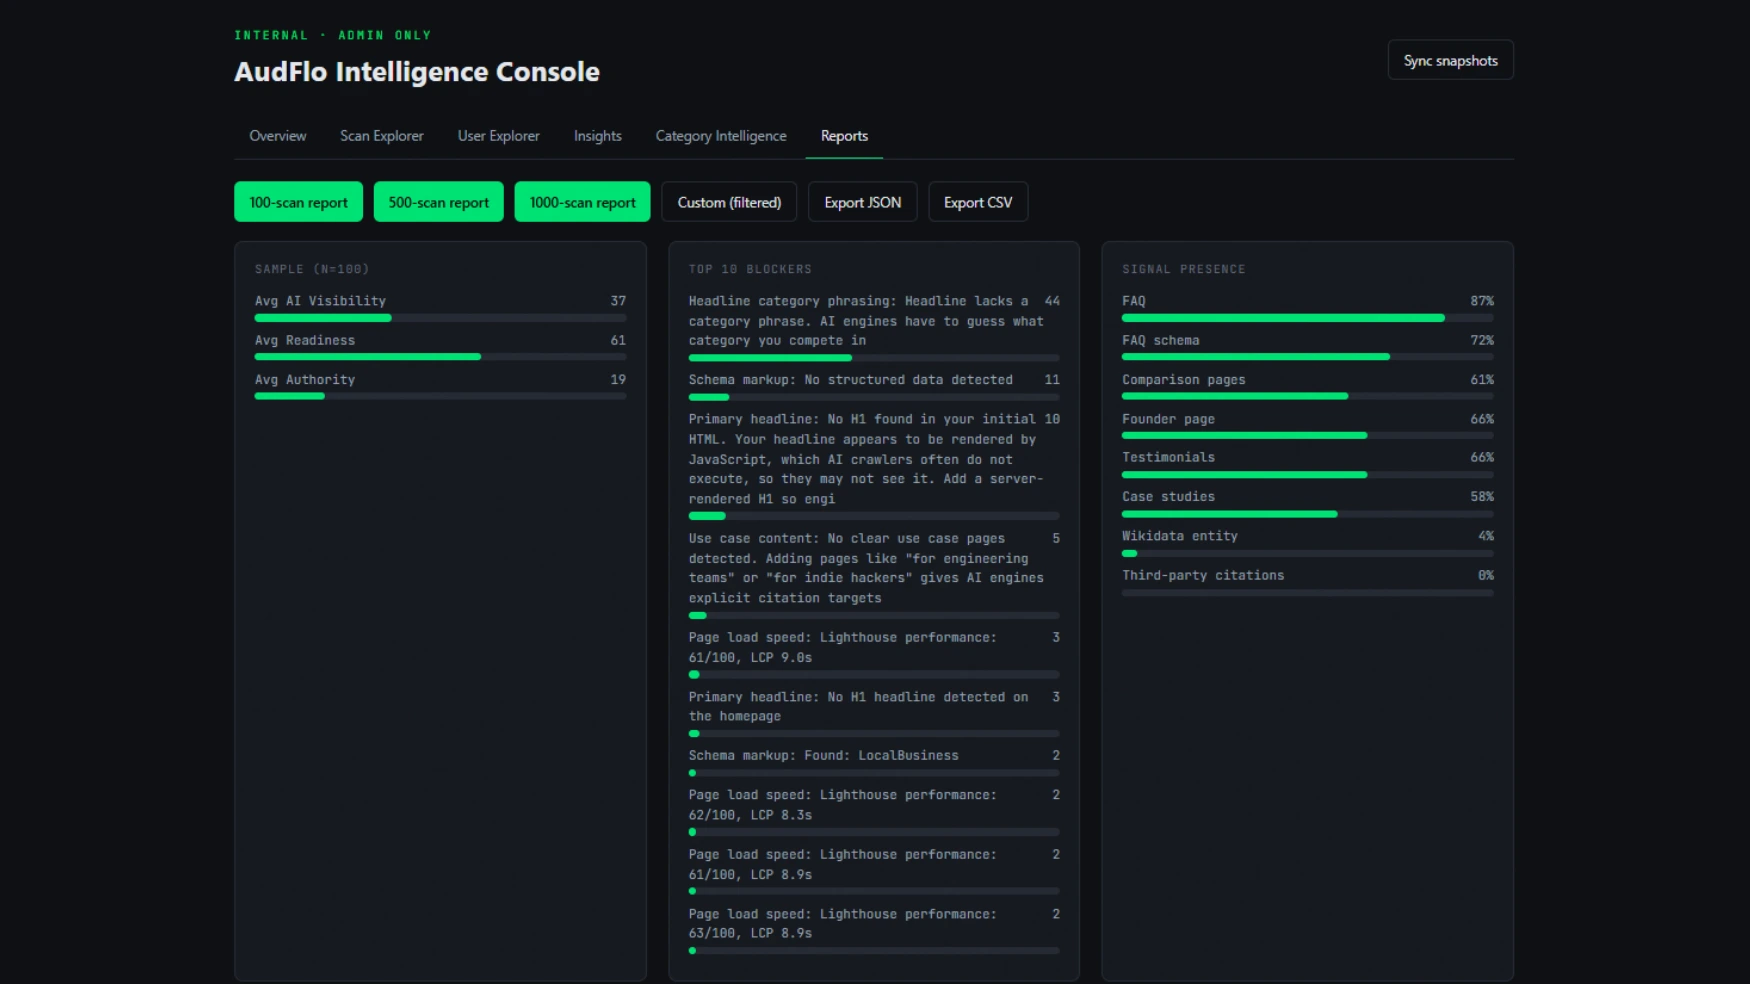The image size is (1750, 984).
Task: Click the Wikidata entity signal row
Action: [1307, 543]
